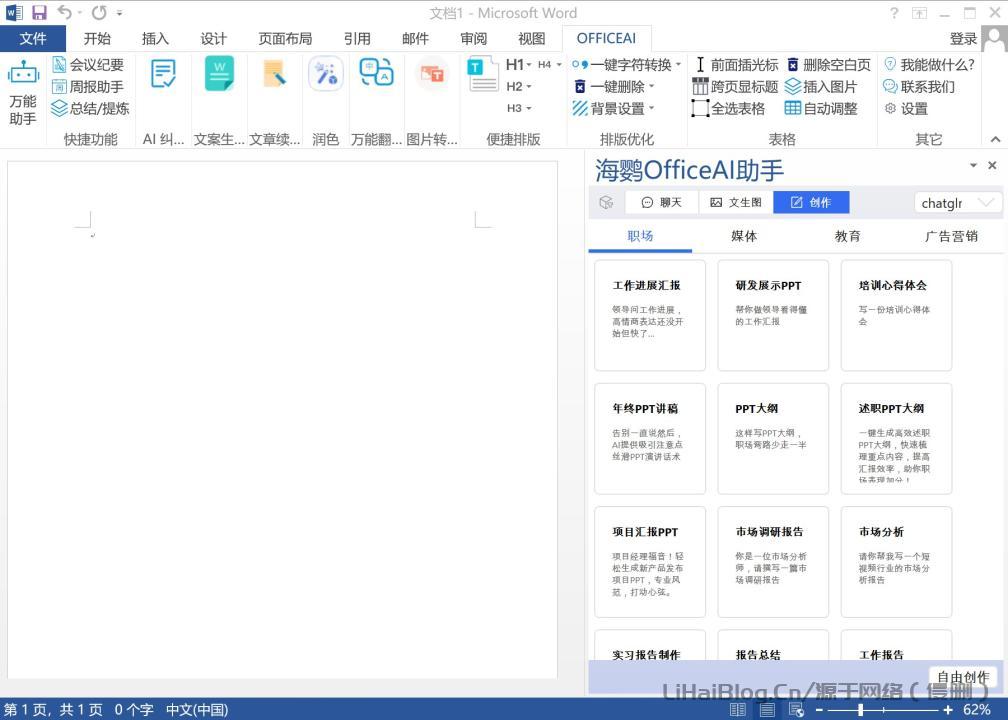Select the 总结/提炼 summarize tool
1008x720 pixels.
point(90,109)
